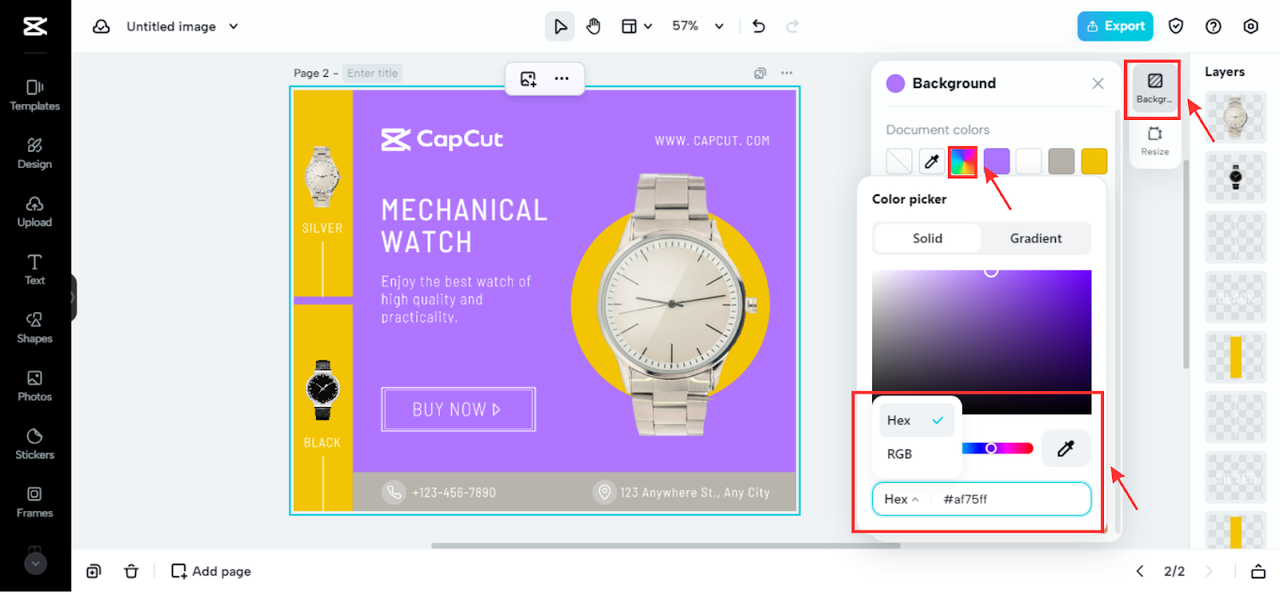Undo the last action
The width and height of the screenshot is (1280, 595).
pos(759,26)
